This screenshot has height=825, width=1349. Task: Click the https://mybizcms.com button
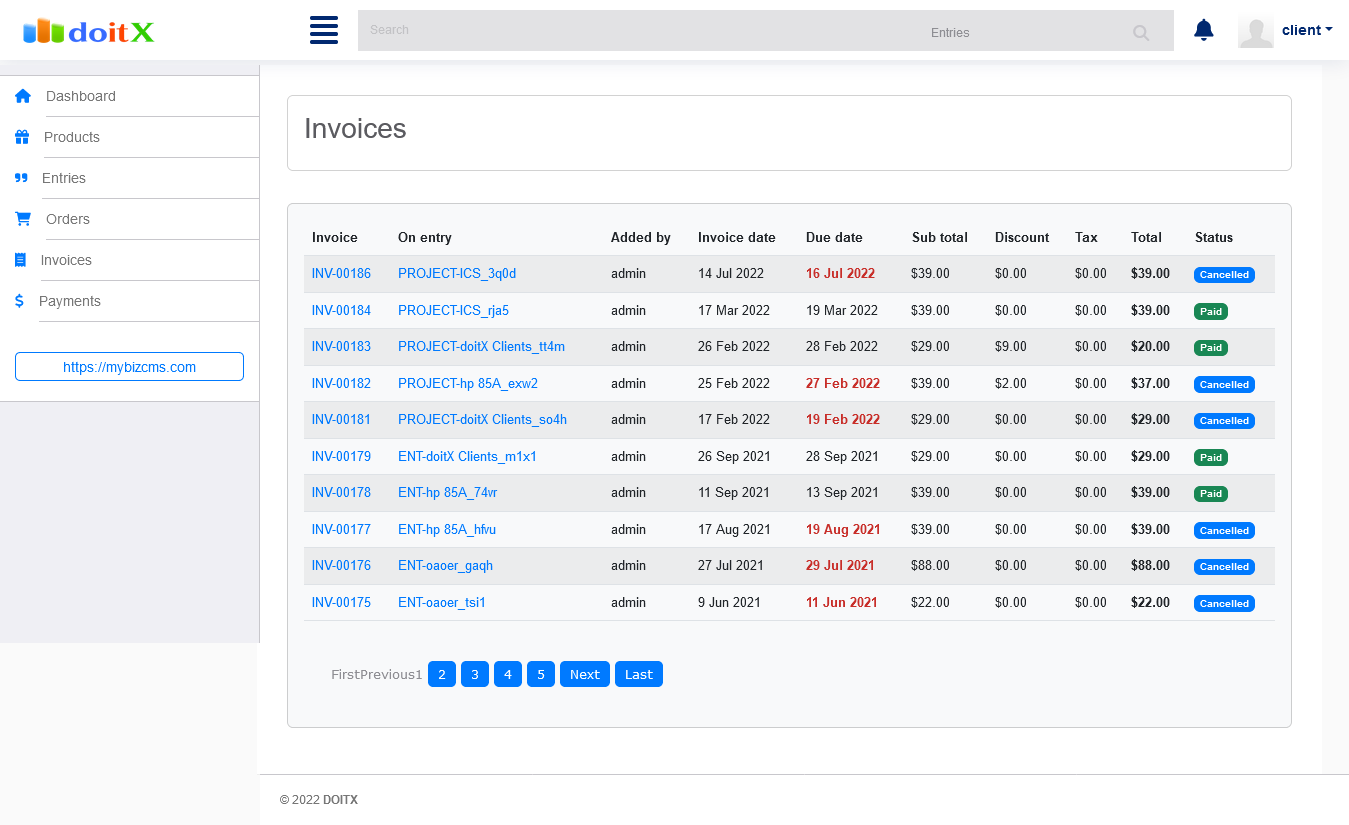point(129,367)
